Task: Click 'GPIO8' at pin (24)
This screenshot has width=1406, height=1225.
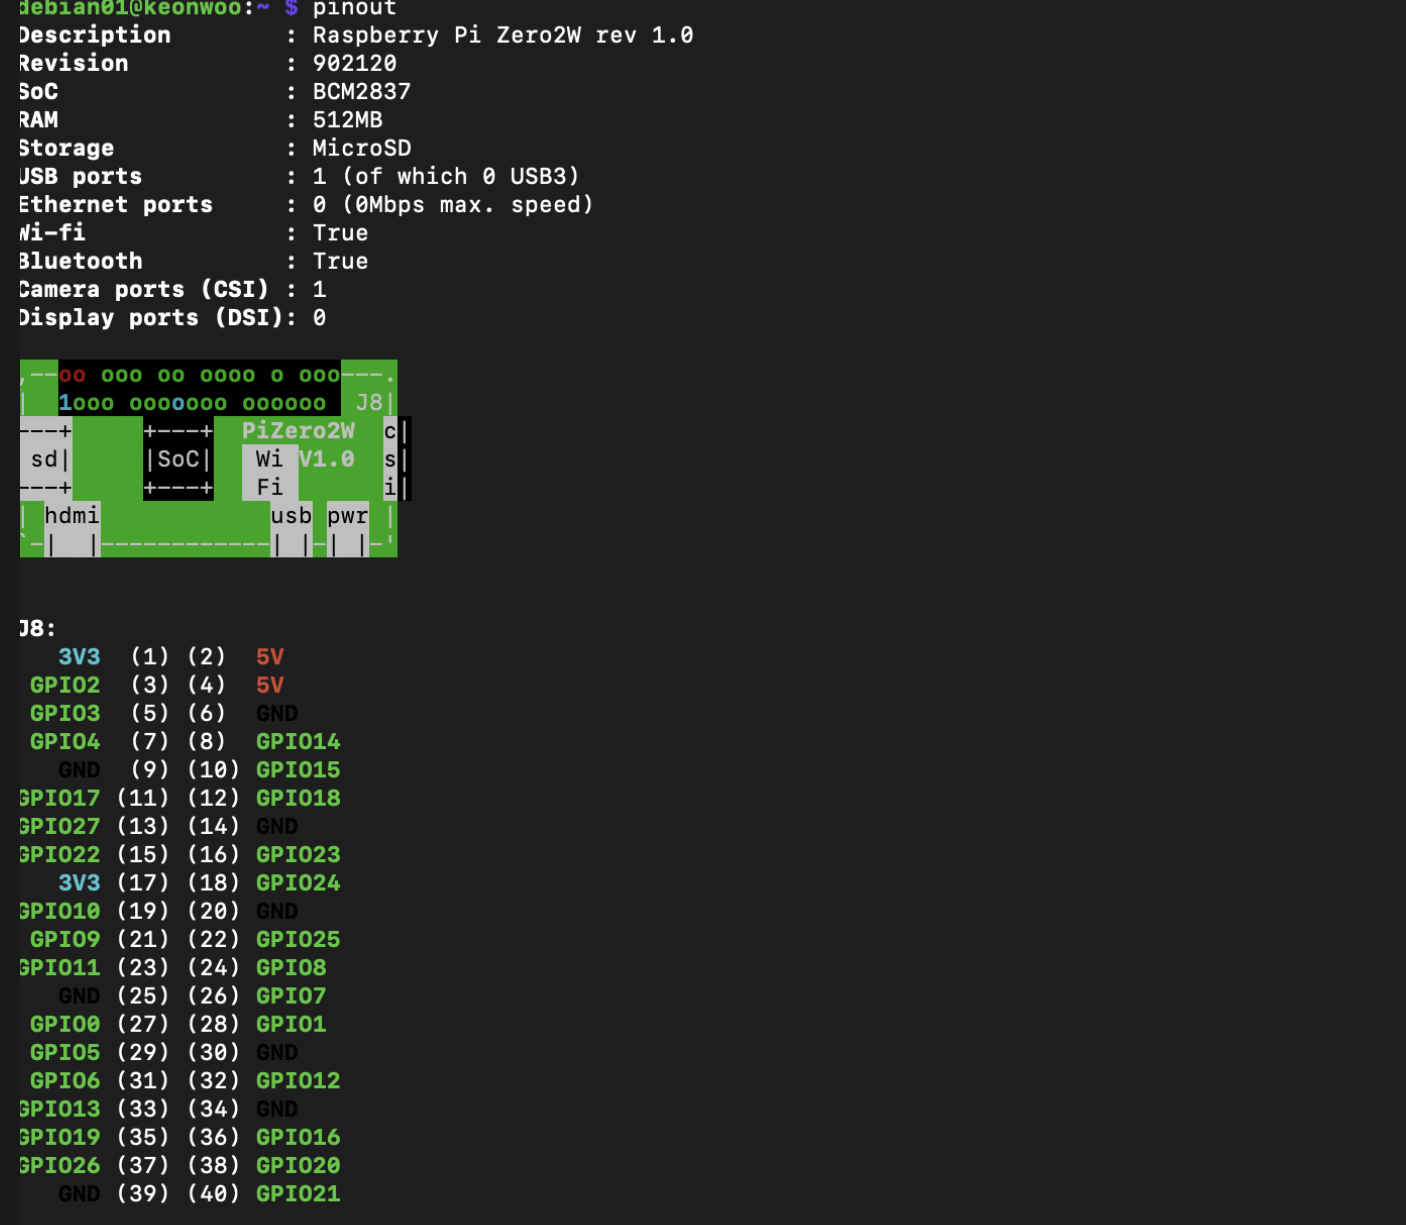Action: click(291, 967)
